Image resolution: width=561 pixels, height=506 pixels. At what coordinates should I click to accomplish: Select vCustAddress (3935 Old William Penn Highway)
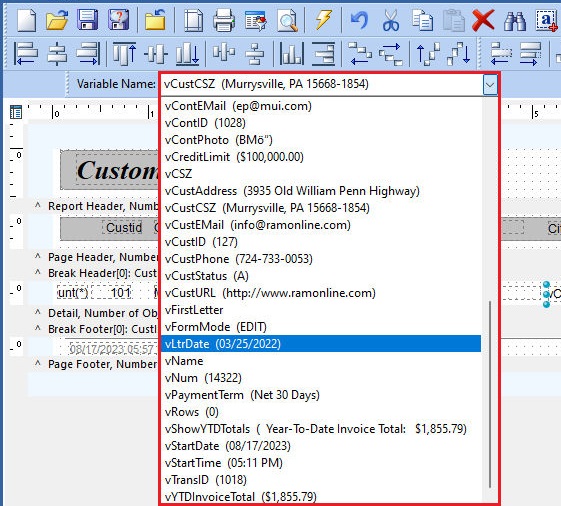321,191
